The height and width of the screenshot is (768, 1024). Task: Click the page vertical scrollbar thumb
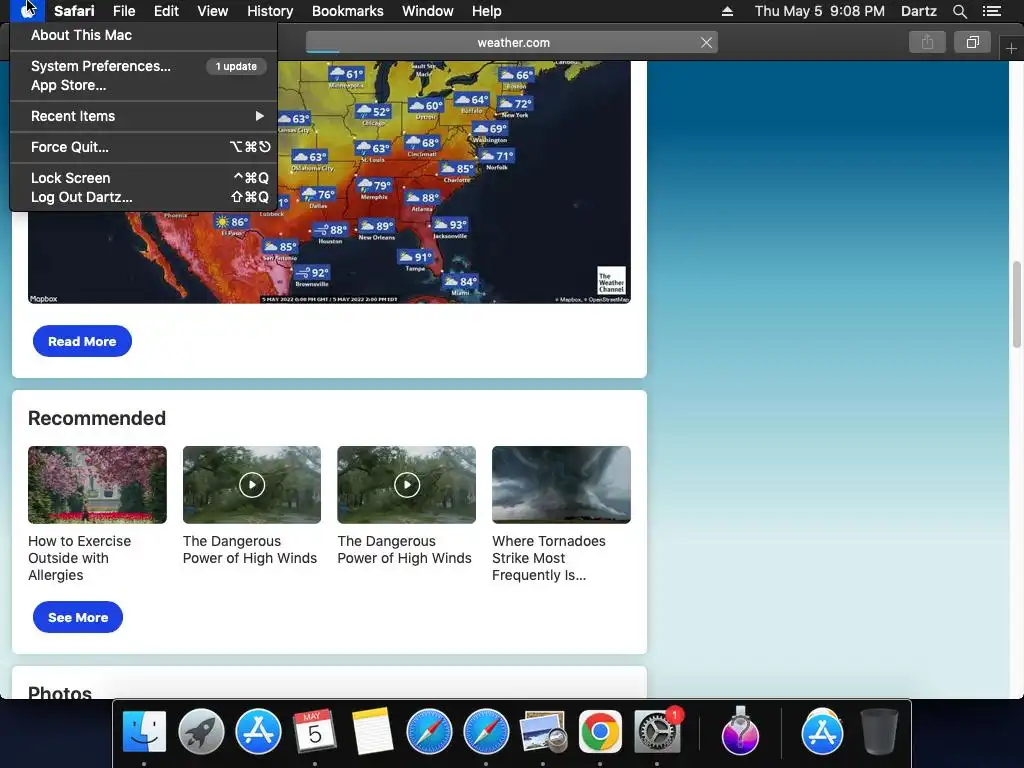(1017, 304)
